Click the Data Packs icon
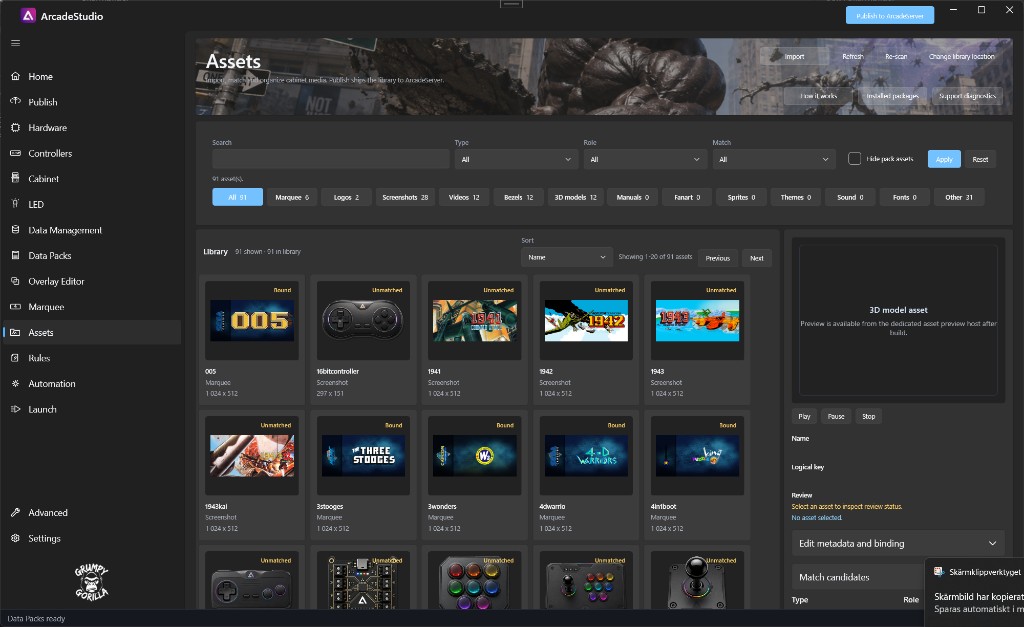The image size is (1024, 627). [16, 255]
